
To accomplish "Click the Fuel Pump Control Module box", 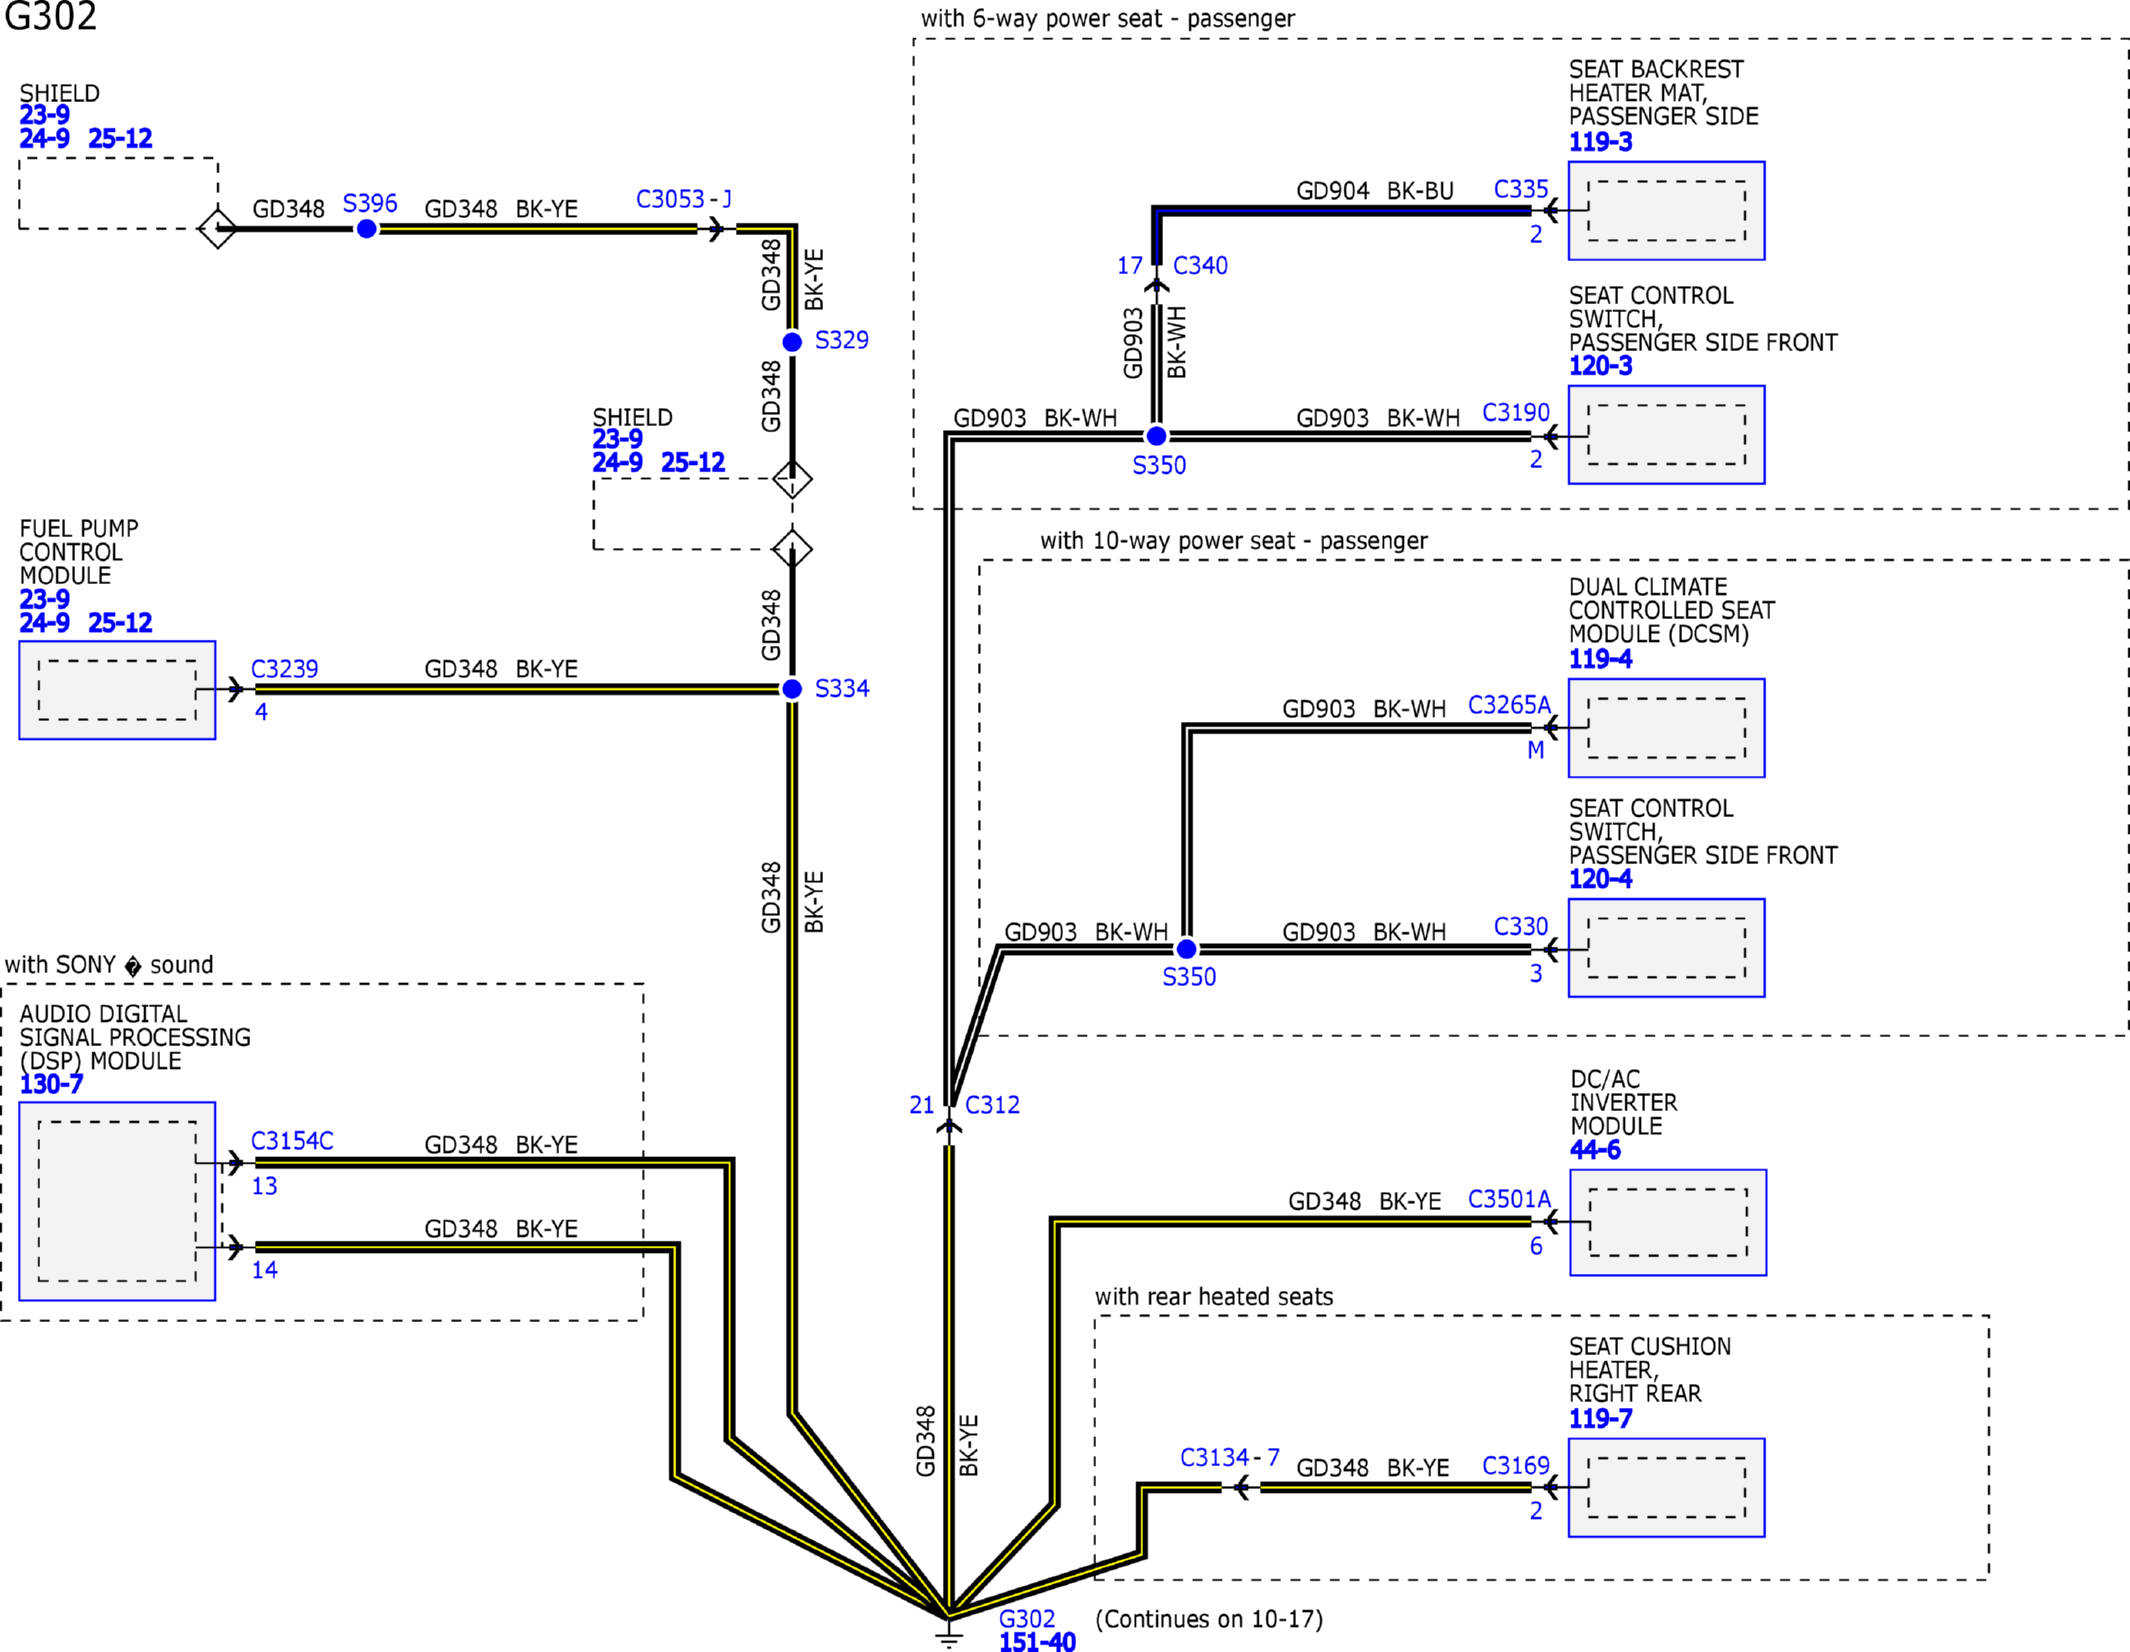I will [117, 690].
